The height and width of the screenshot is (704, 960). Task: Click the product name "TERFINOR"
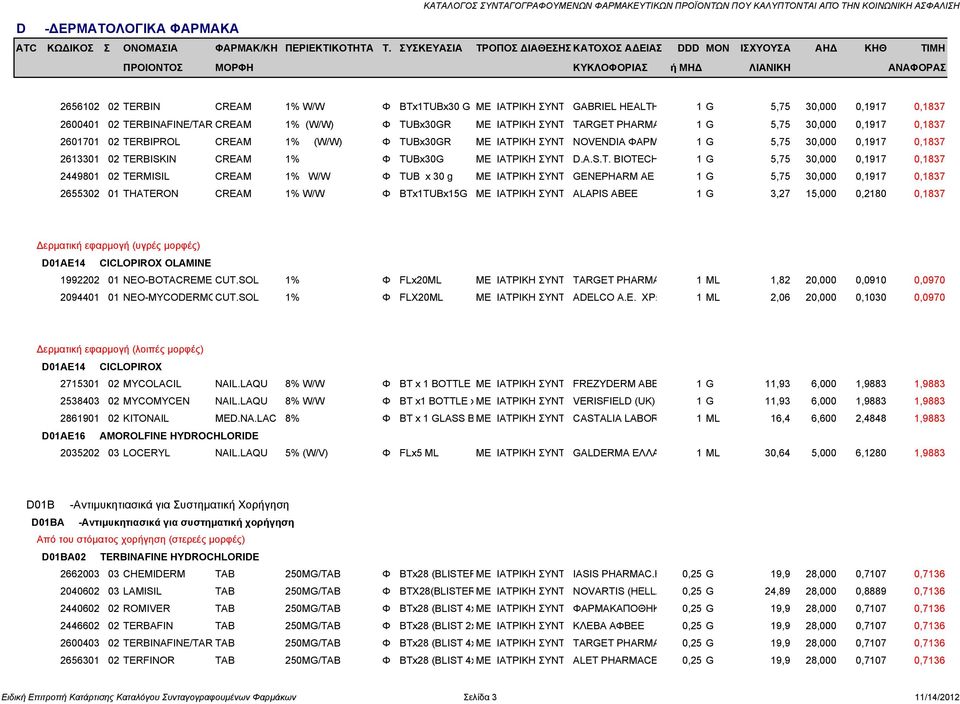click(149, 661)
